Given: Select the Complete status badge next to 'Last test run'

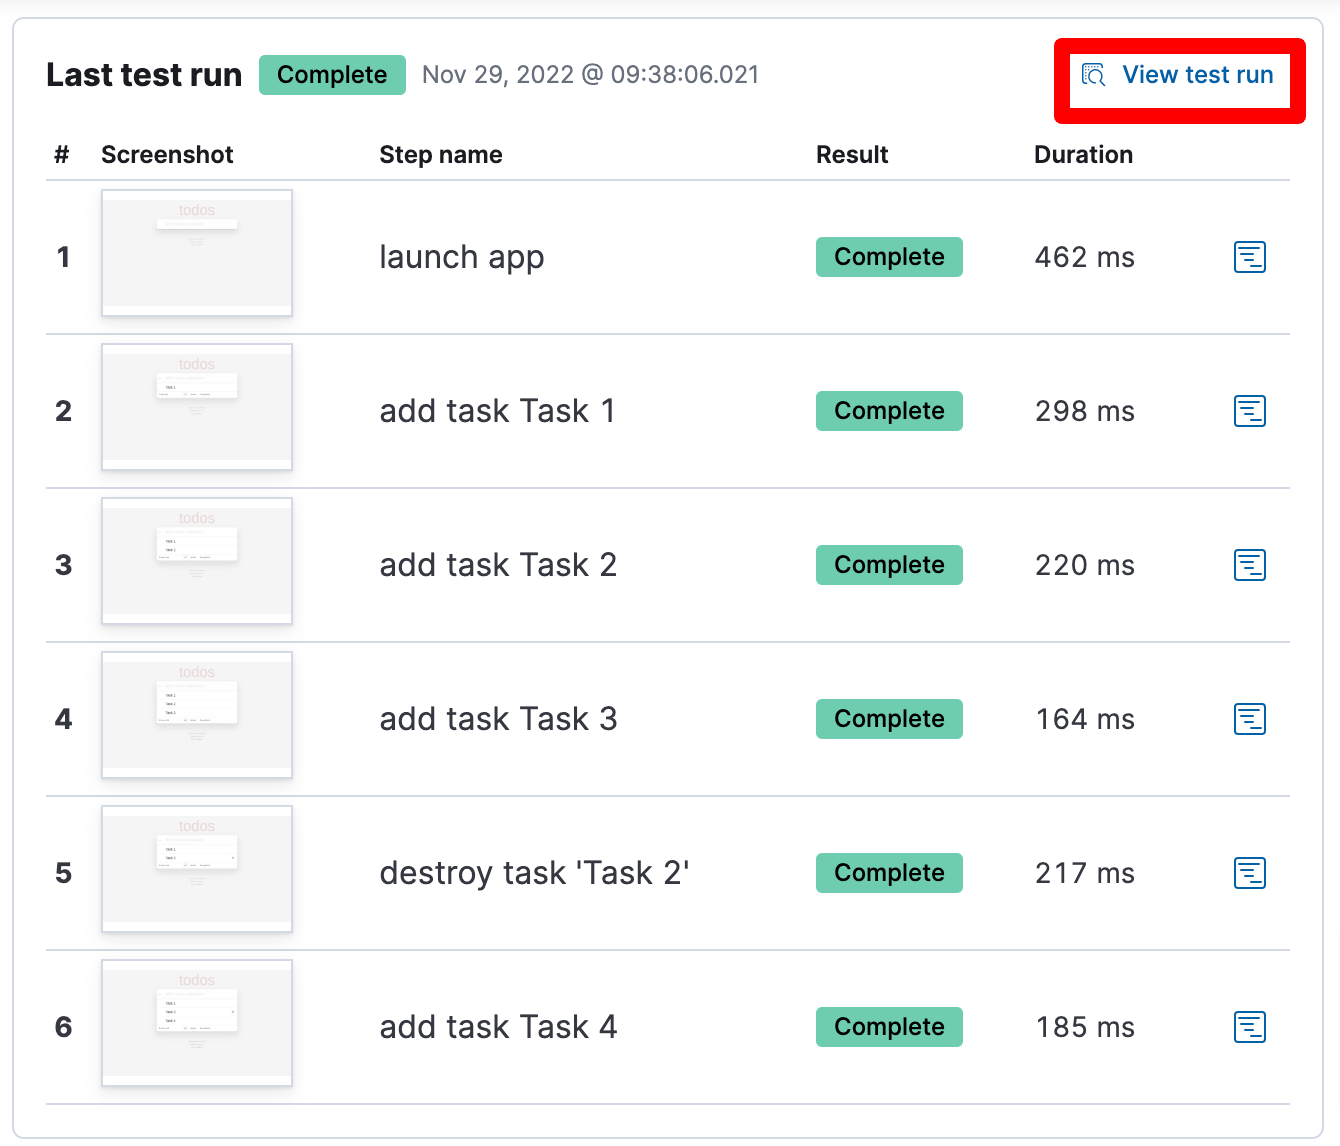Looking at the screenshot, I should [x=332, y=74].
